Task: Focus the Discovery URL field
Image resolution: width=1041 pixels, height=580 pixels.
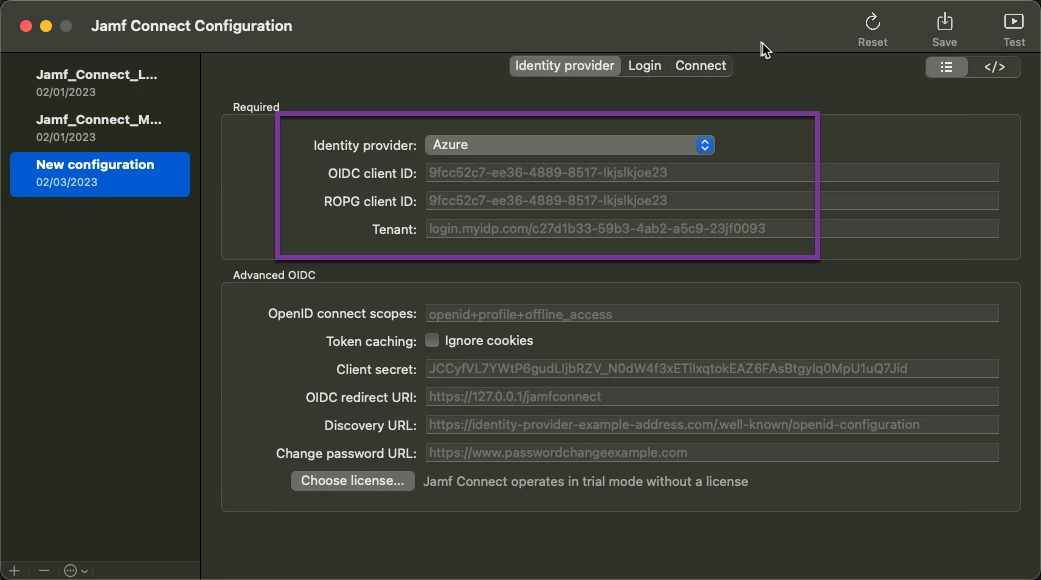Action: [712, 425]
